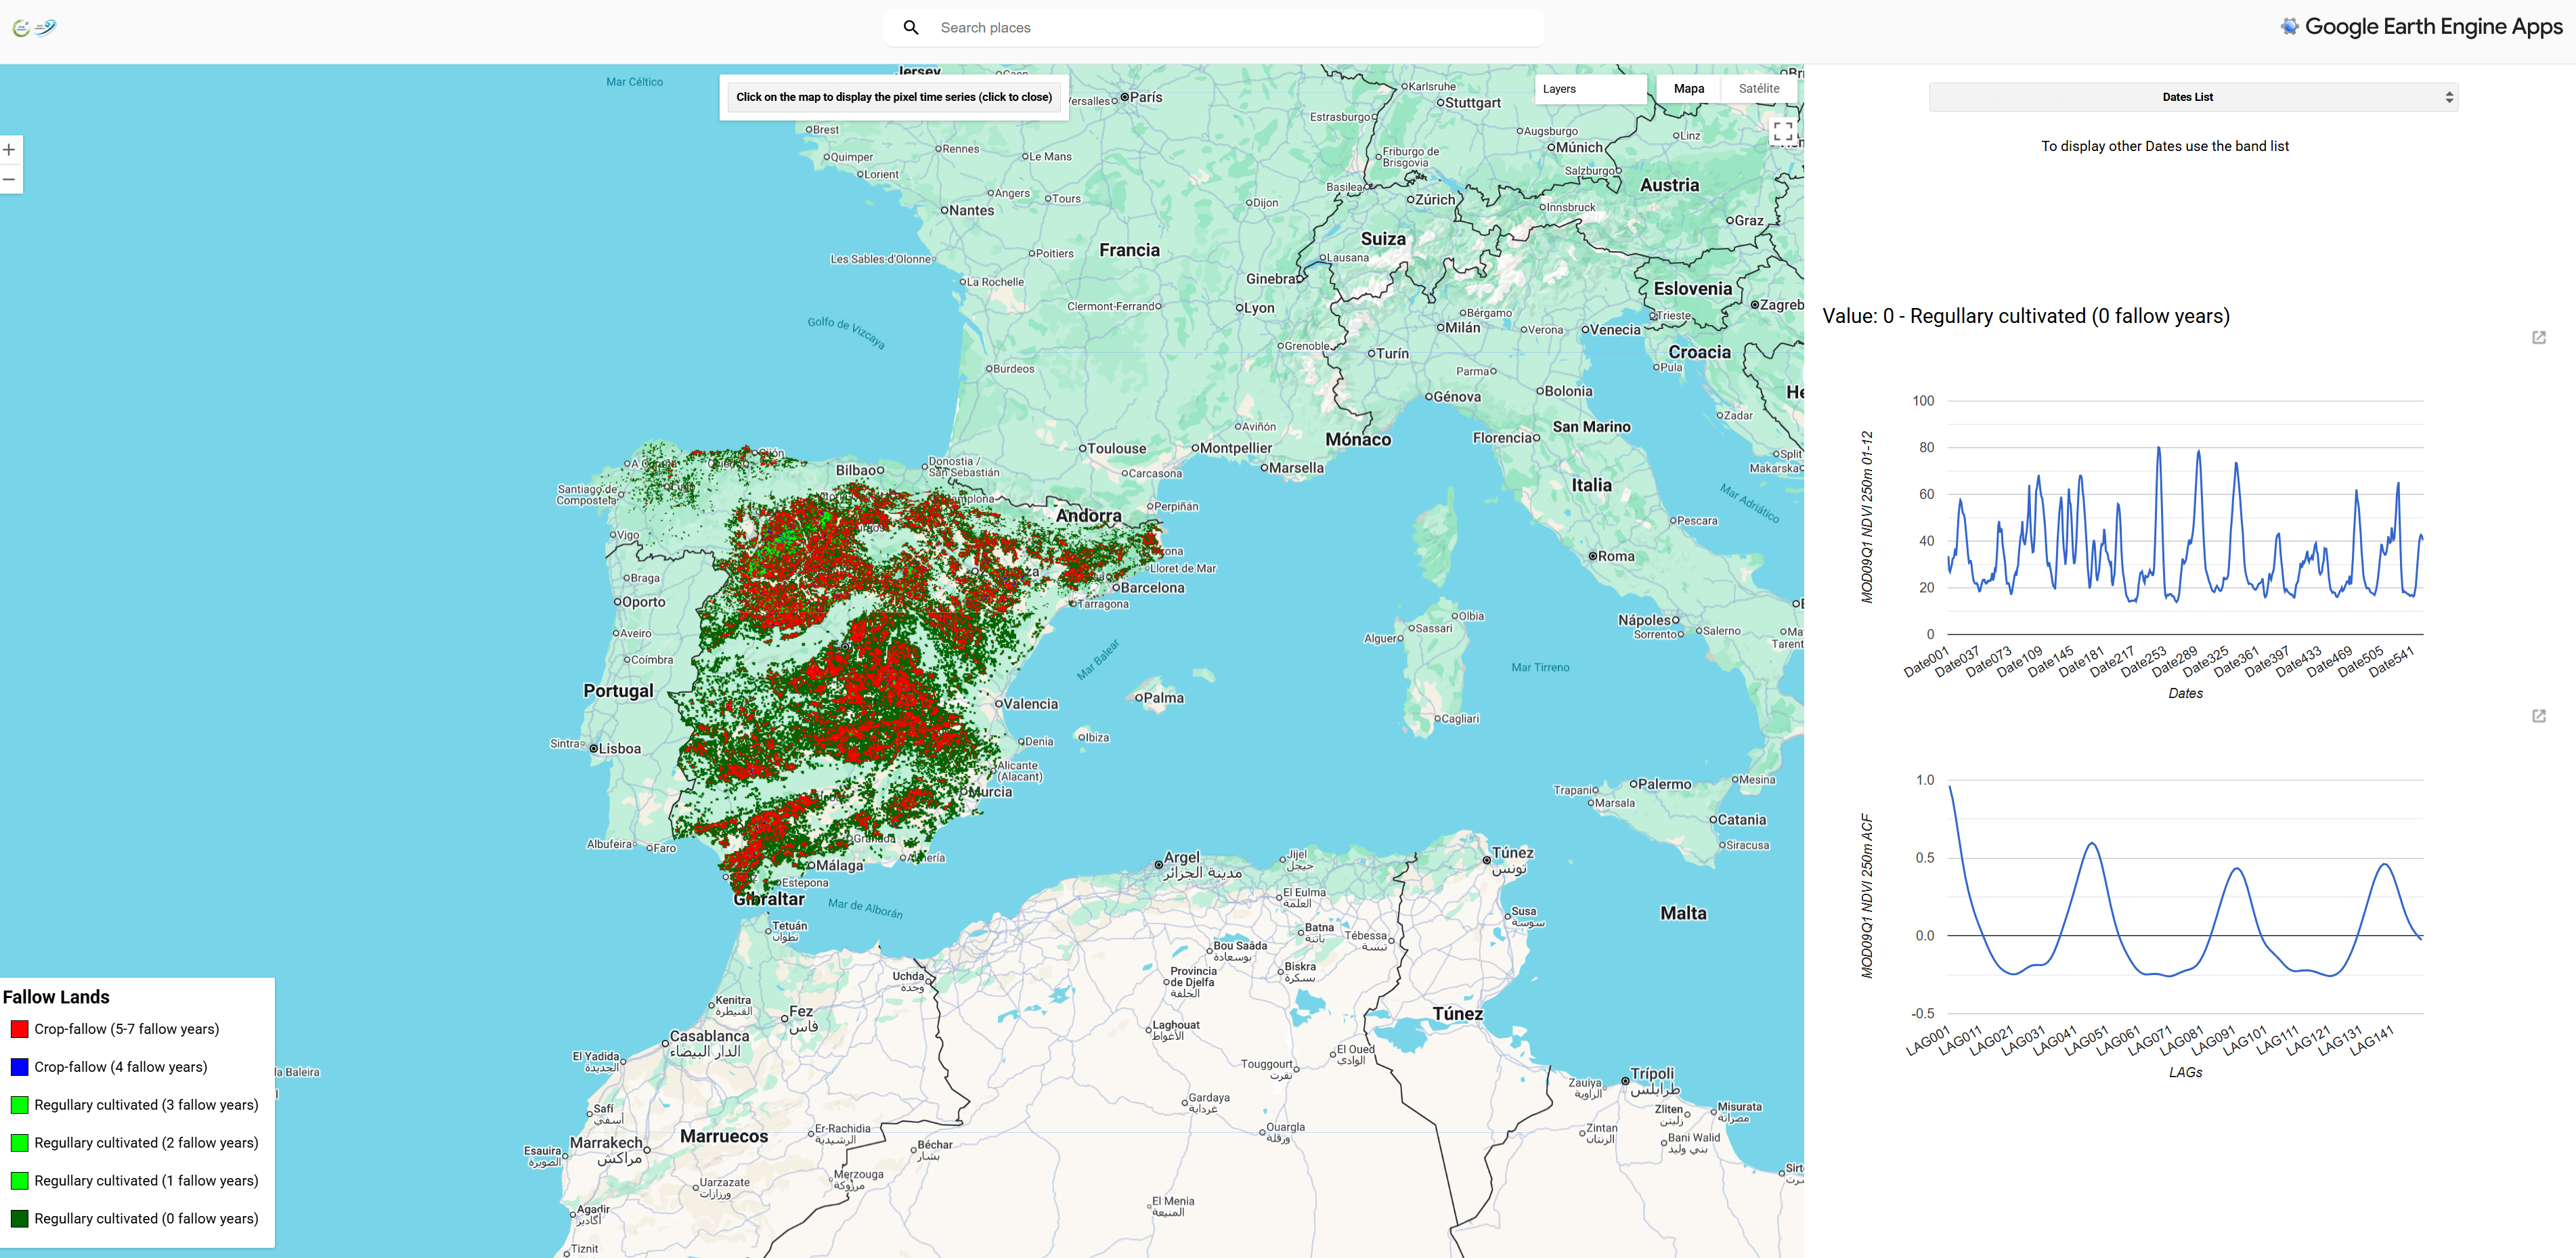
Task: Expand the Layers panel
Action: point(1590,89)
